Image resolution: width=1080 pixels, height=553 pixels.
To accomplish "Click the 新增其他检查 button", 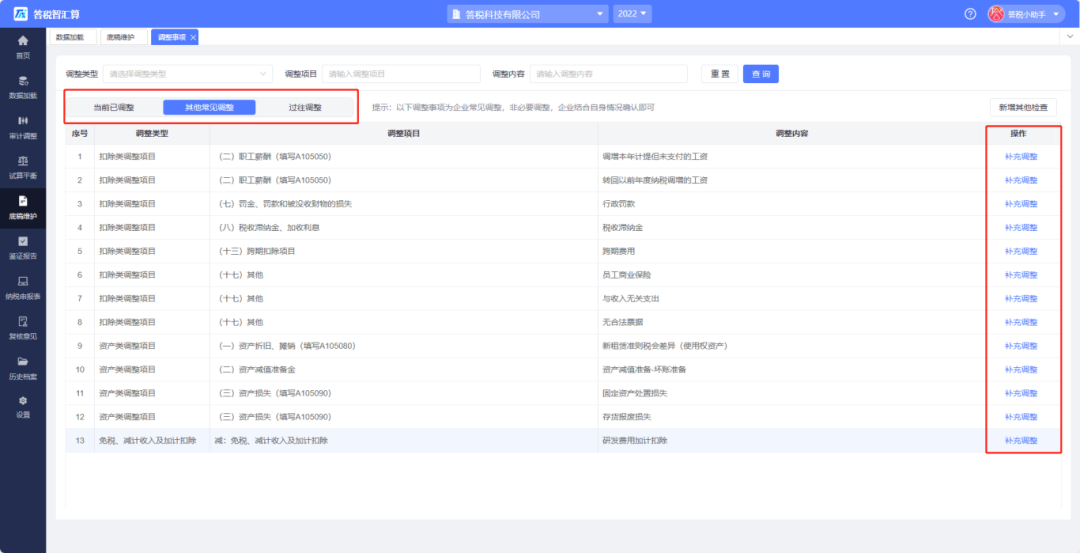I will tap(1024, 107).
